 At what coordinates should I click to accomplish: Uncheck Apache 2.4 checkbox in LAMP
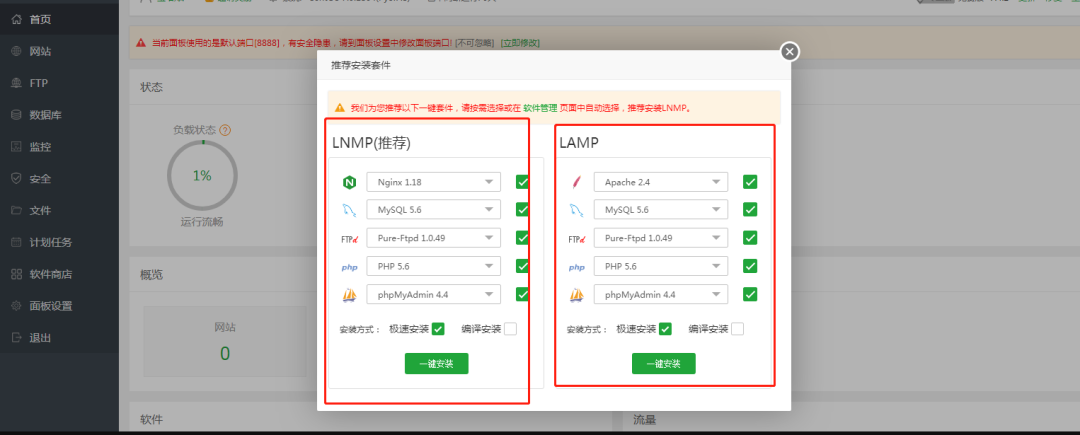tap(750, 182)
